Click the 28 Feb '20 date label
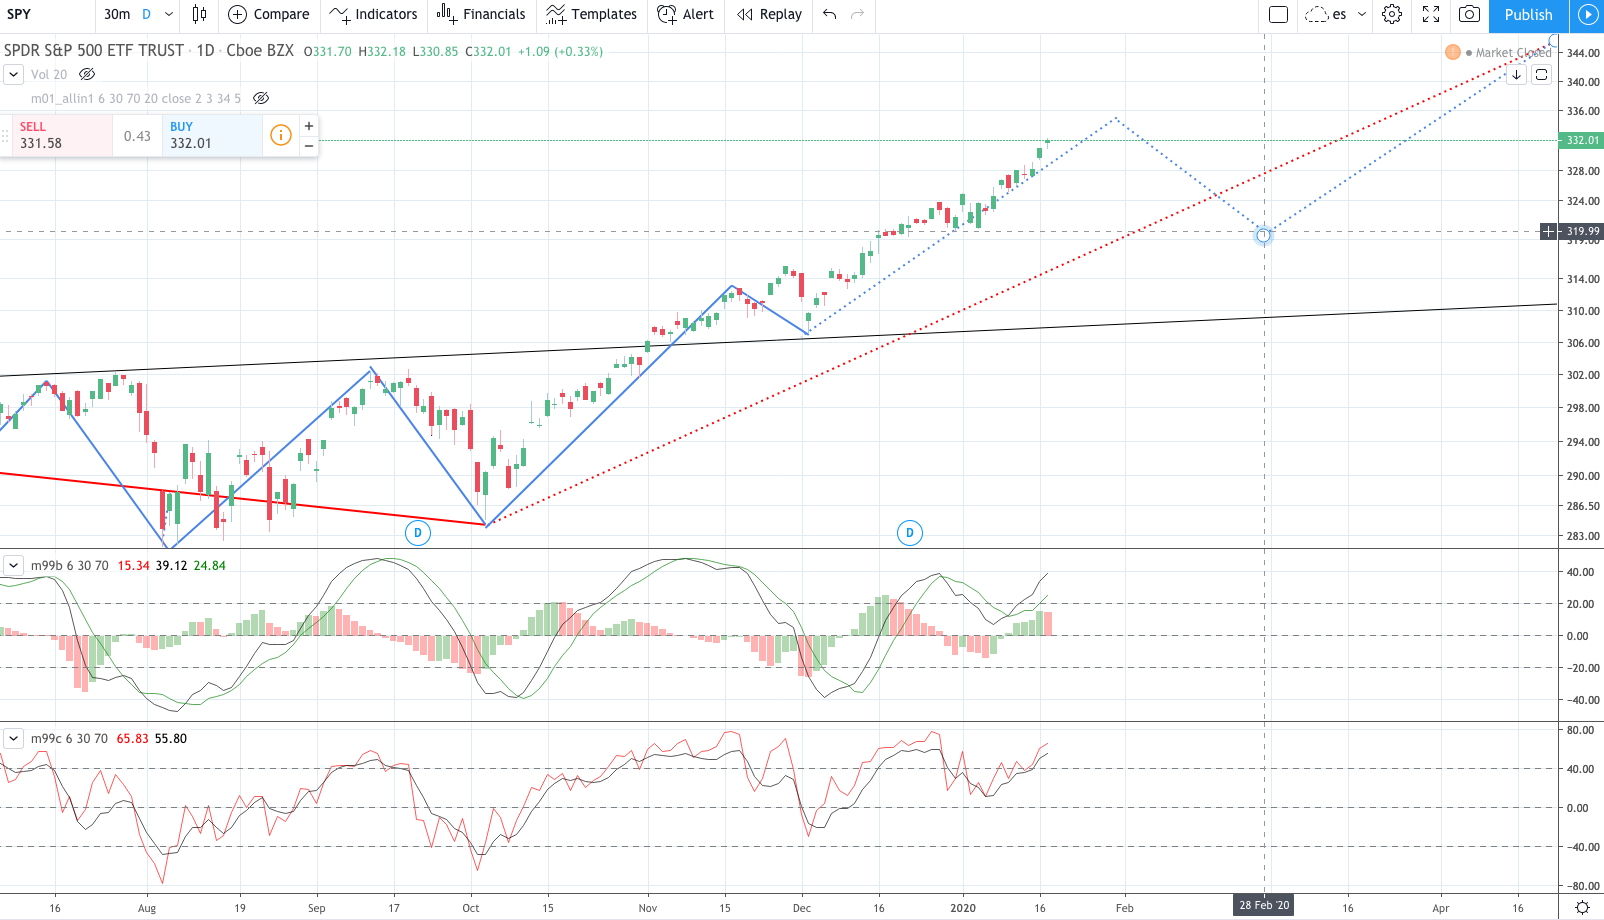Viewport: 1604px width, 920px height. click(1264, 905)
